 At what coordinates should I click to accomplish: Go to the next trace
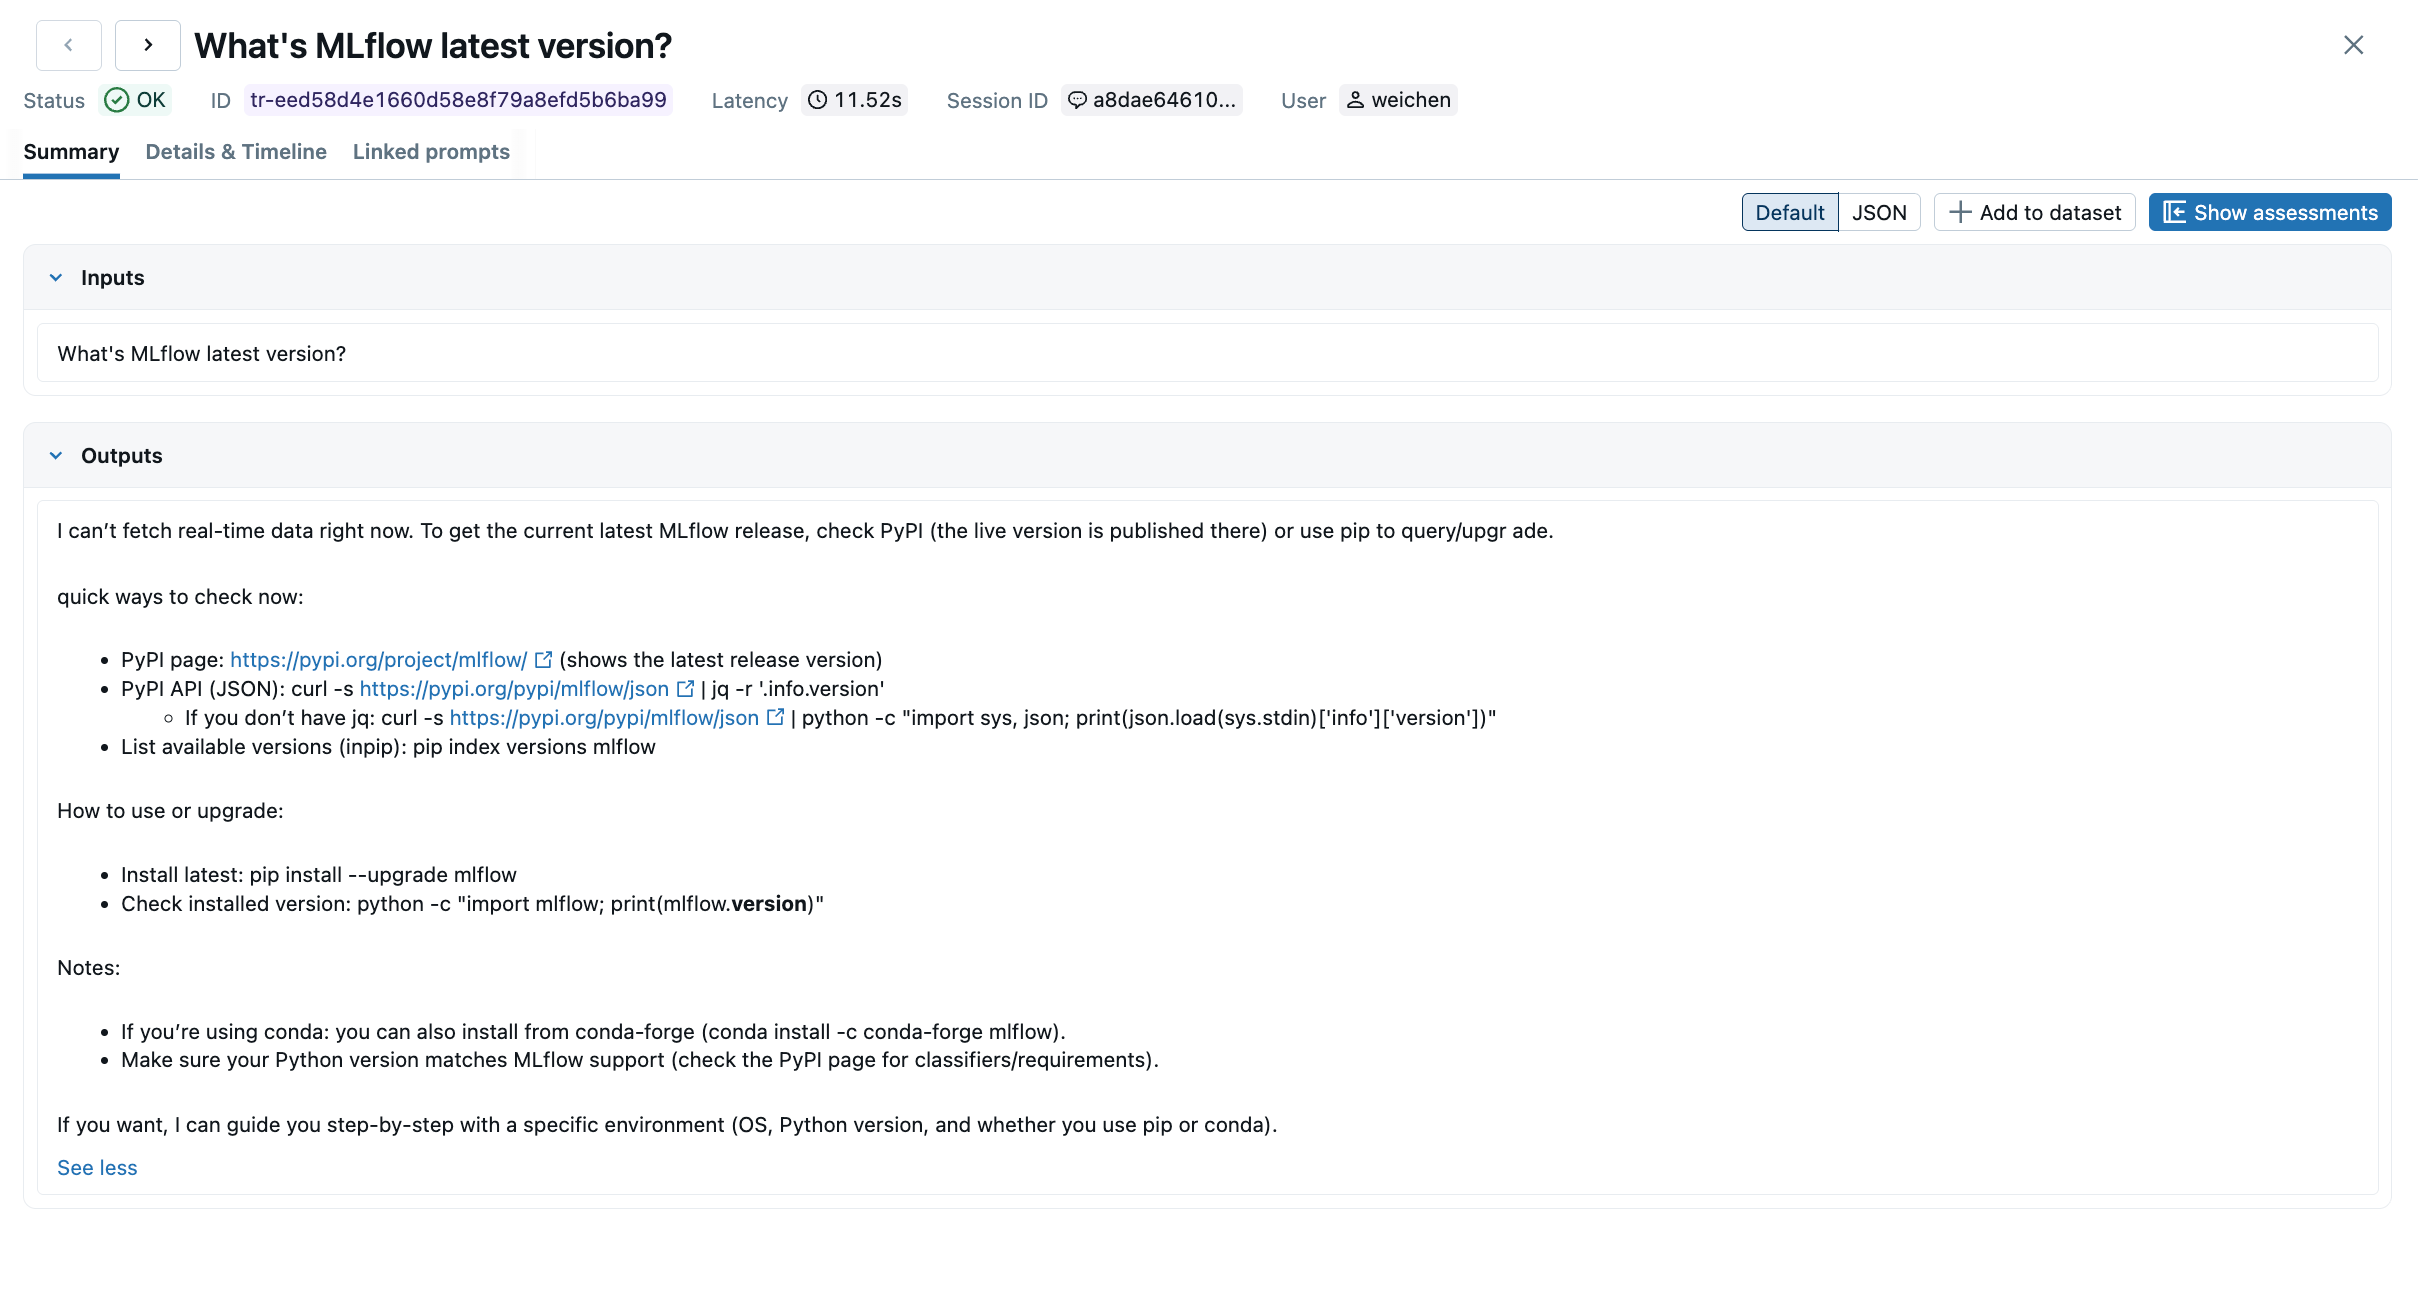pos(148,45)
